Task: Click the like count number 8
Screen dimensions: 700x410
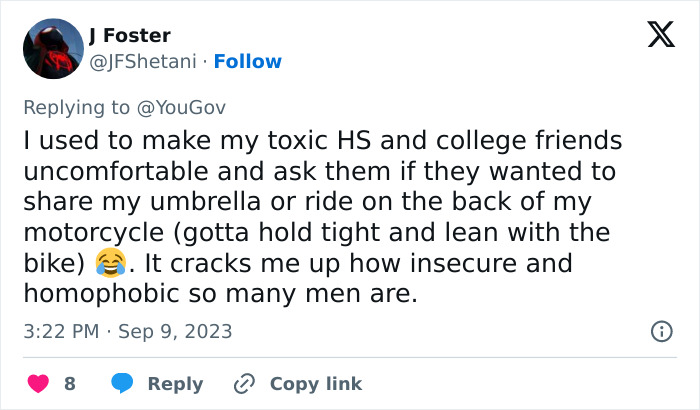Action: (x=70, y=384)
